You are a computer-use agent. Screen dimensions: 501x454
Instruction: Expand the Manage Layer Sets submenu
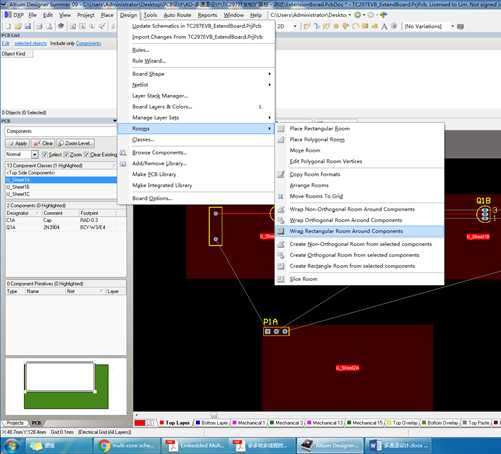(197, 118)
